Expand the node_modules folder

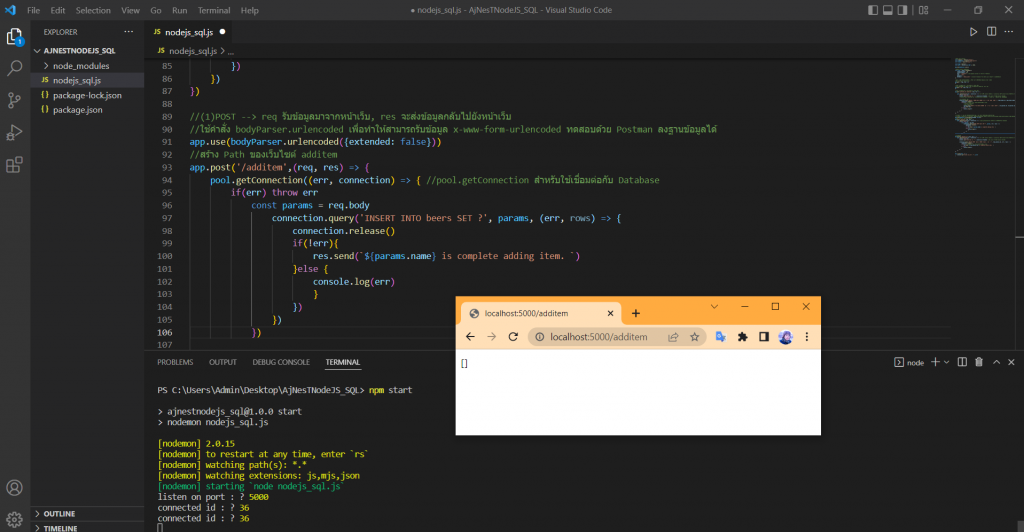point(88,66)
